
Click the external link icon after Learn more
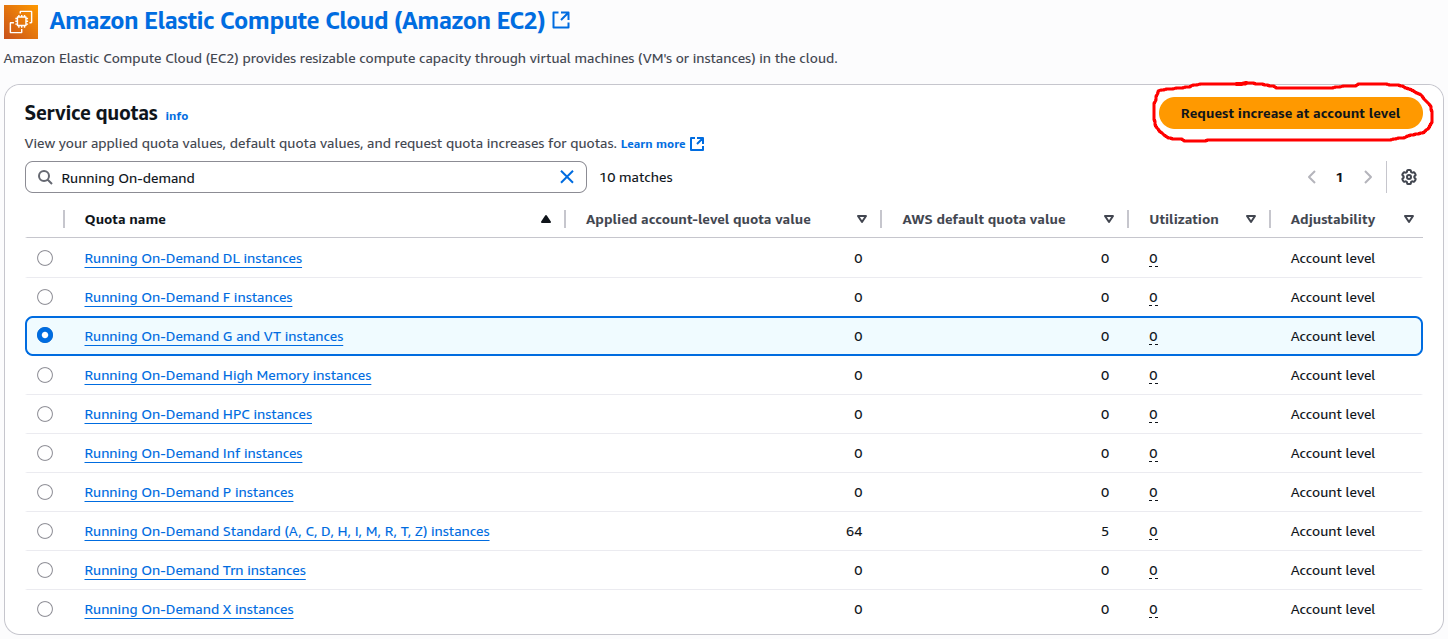click(x=697, y=144)
